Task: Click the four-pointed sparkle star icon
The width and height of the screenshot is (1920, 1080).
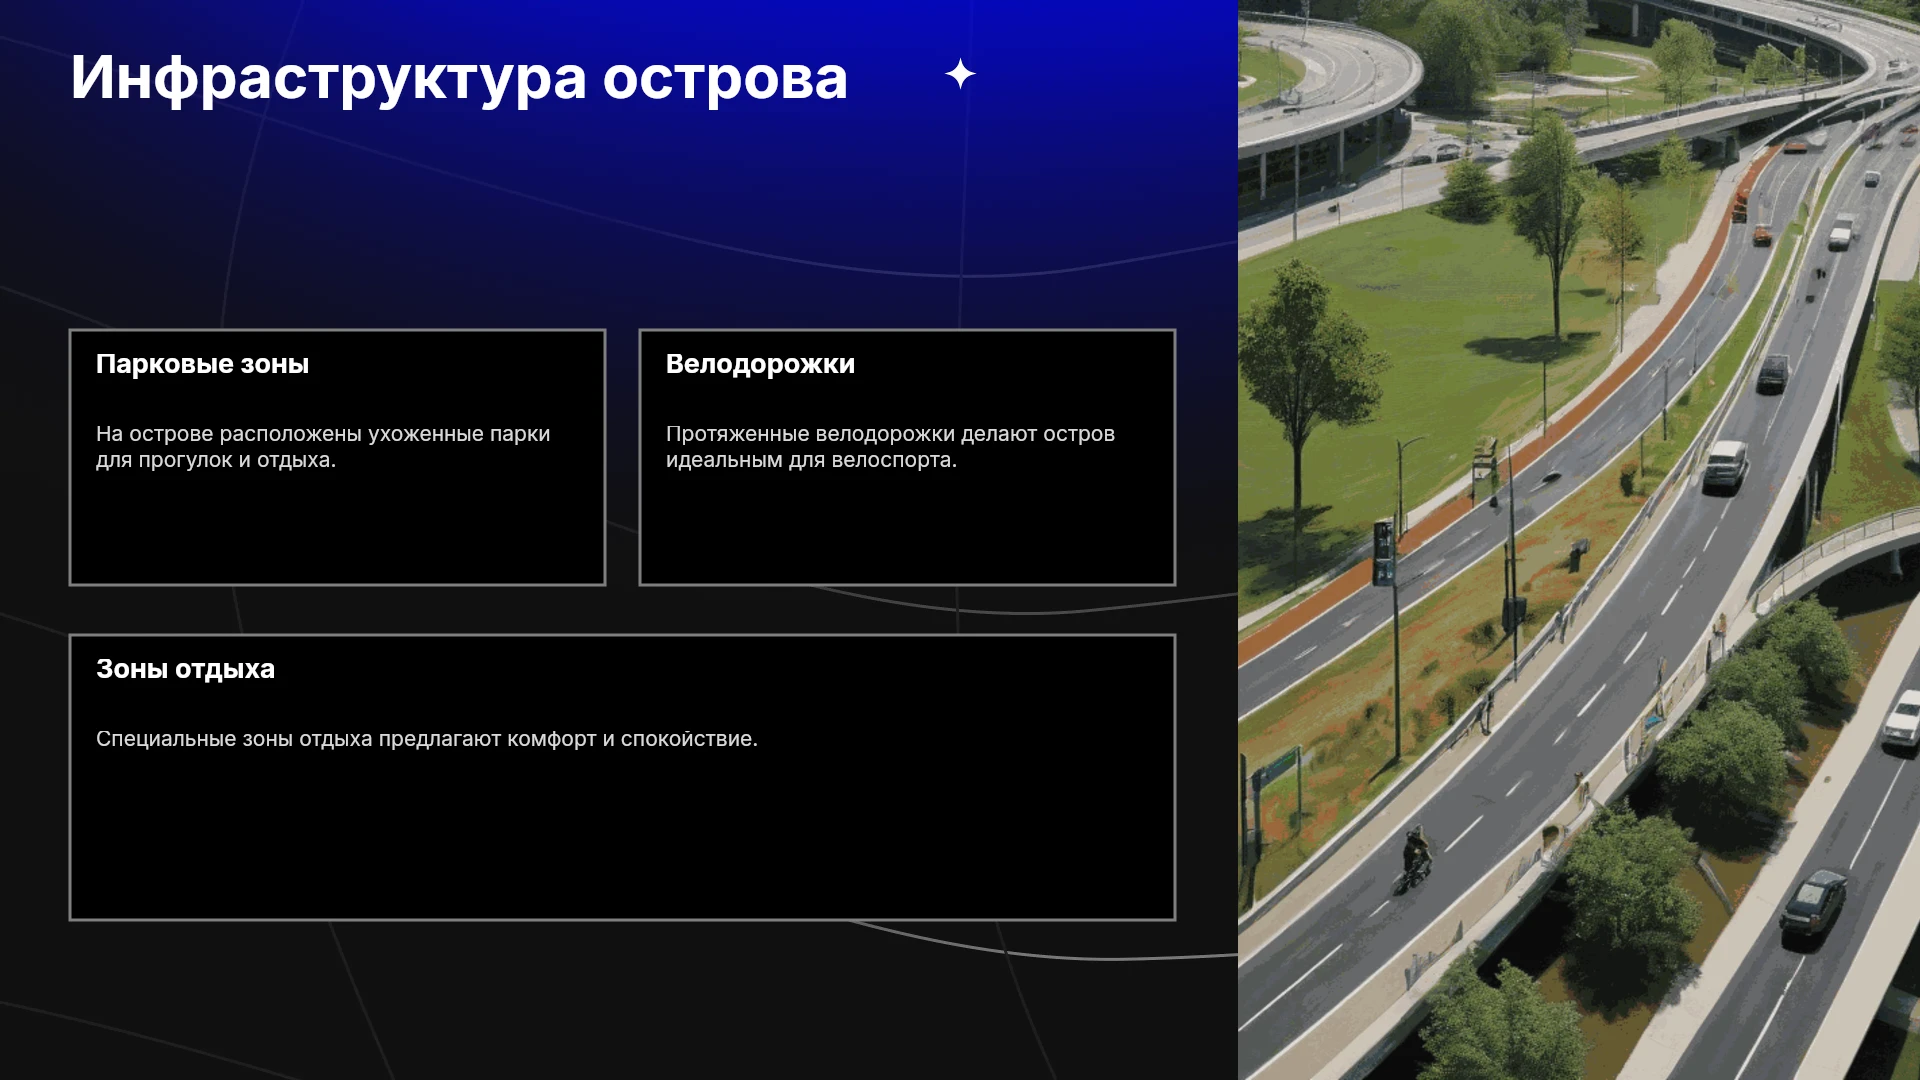Action: click(x=960, y=74)
